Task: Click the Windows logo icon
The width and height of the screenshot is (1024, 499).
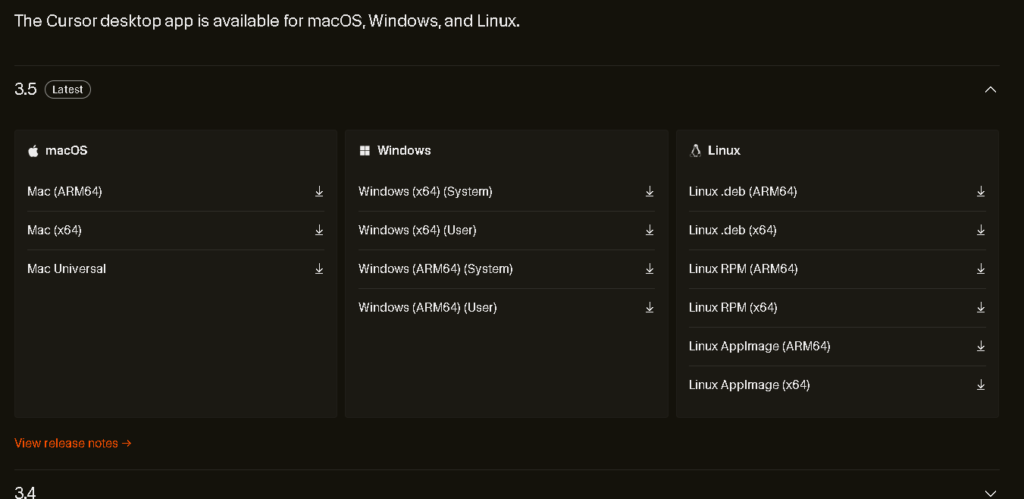Action: pos(364,151)
